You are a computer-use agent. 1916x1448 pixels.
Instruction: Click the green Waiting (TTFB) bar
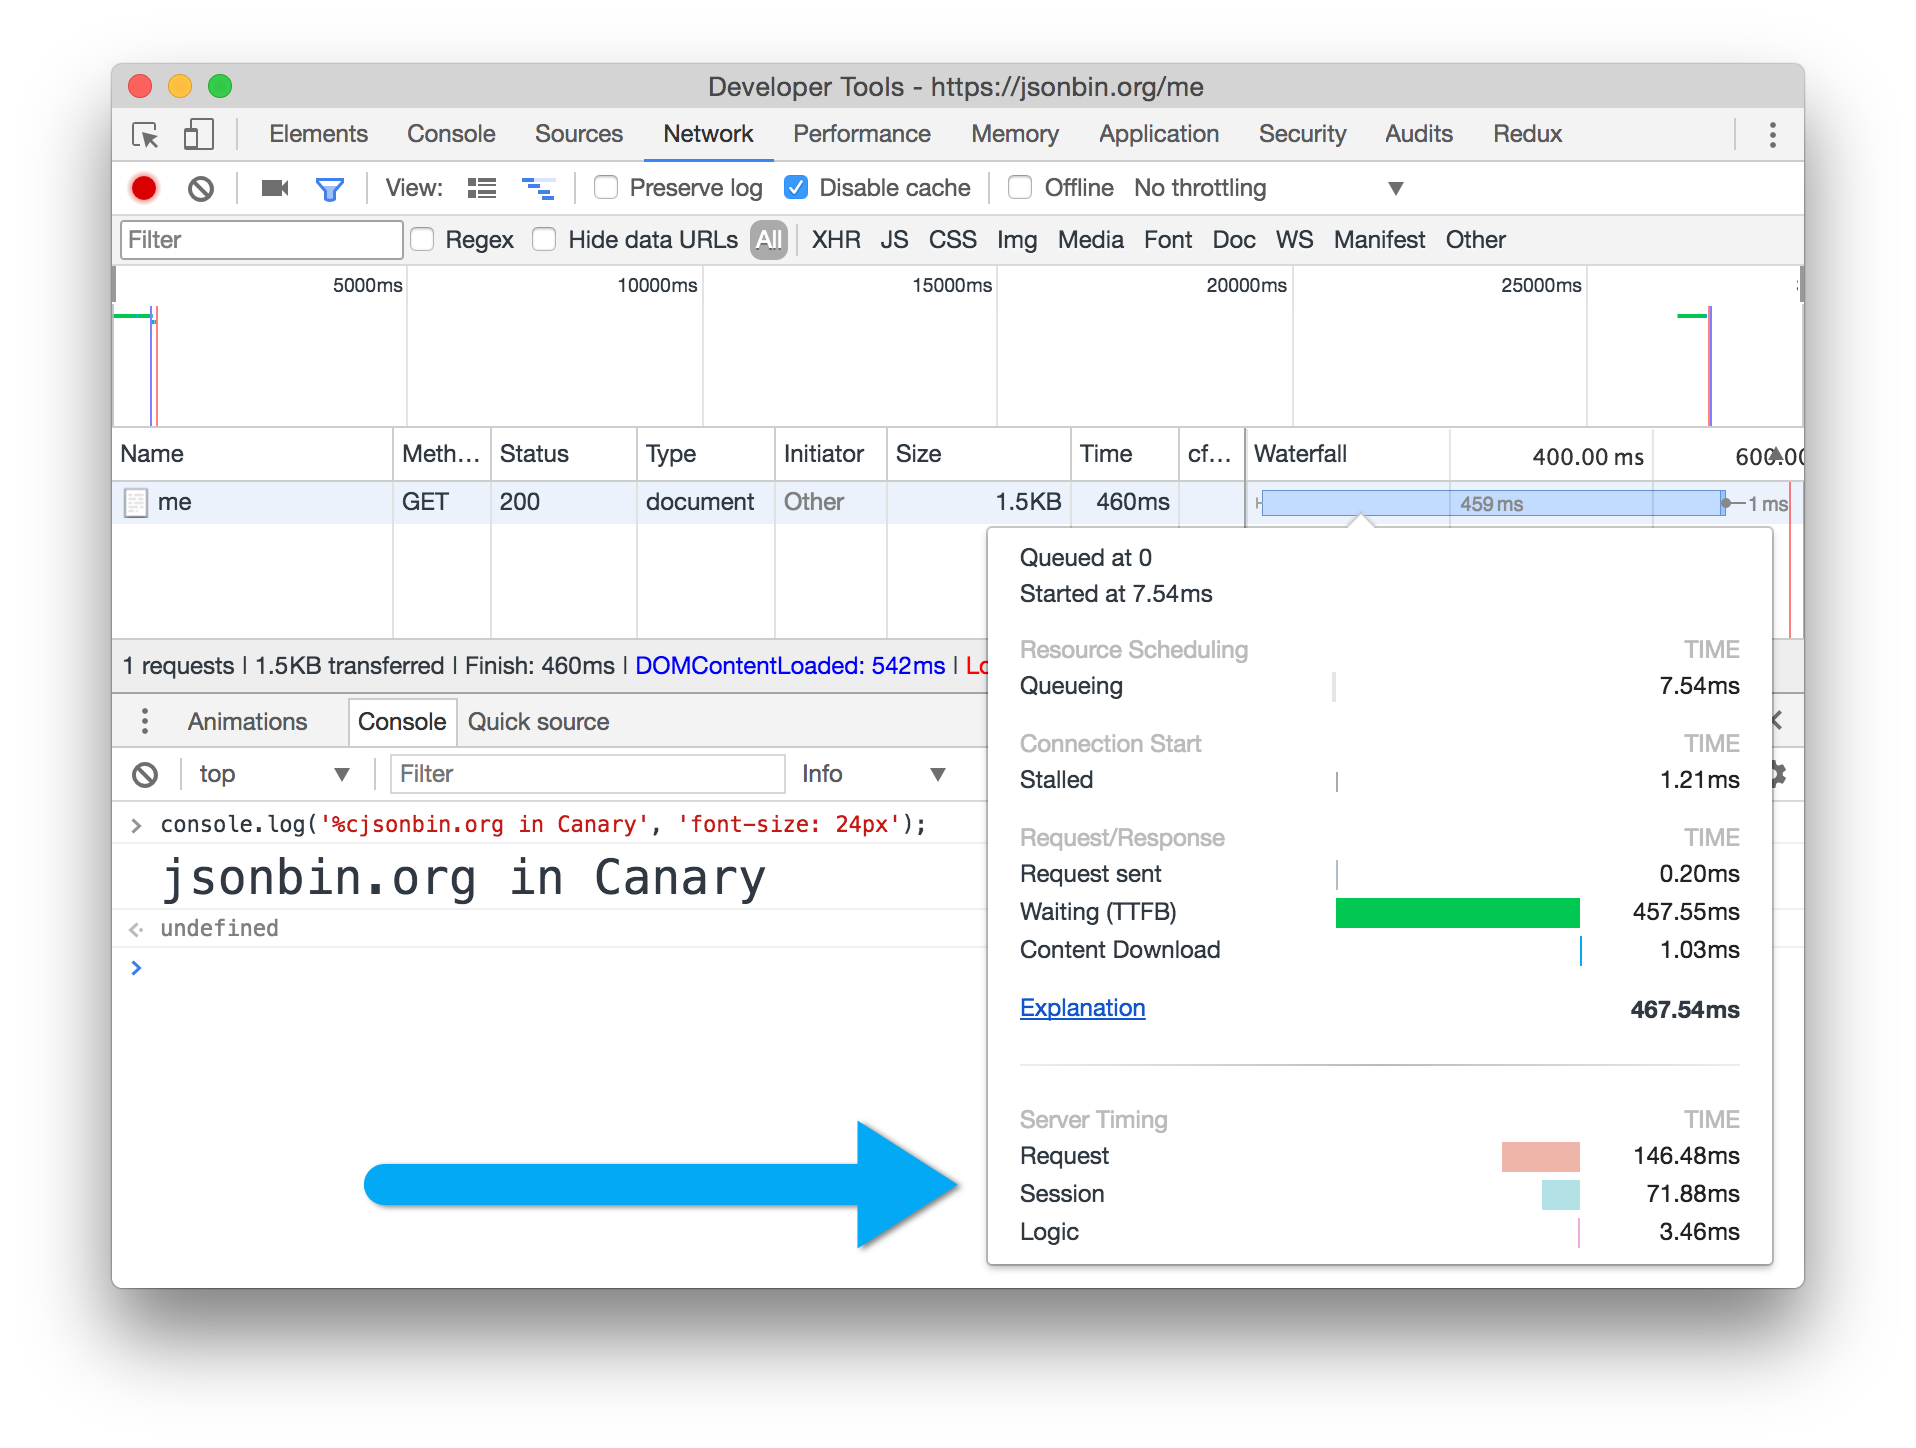coord(1457,912)
